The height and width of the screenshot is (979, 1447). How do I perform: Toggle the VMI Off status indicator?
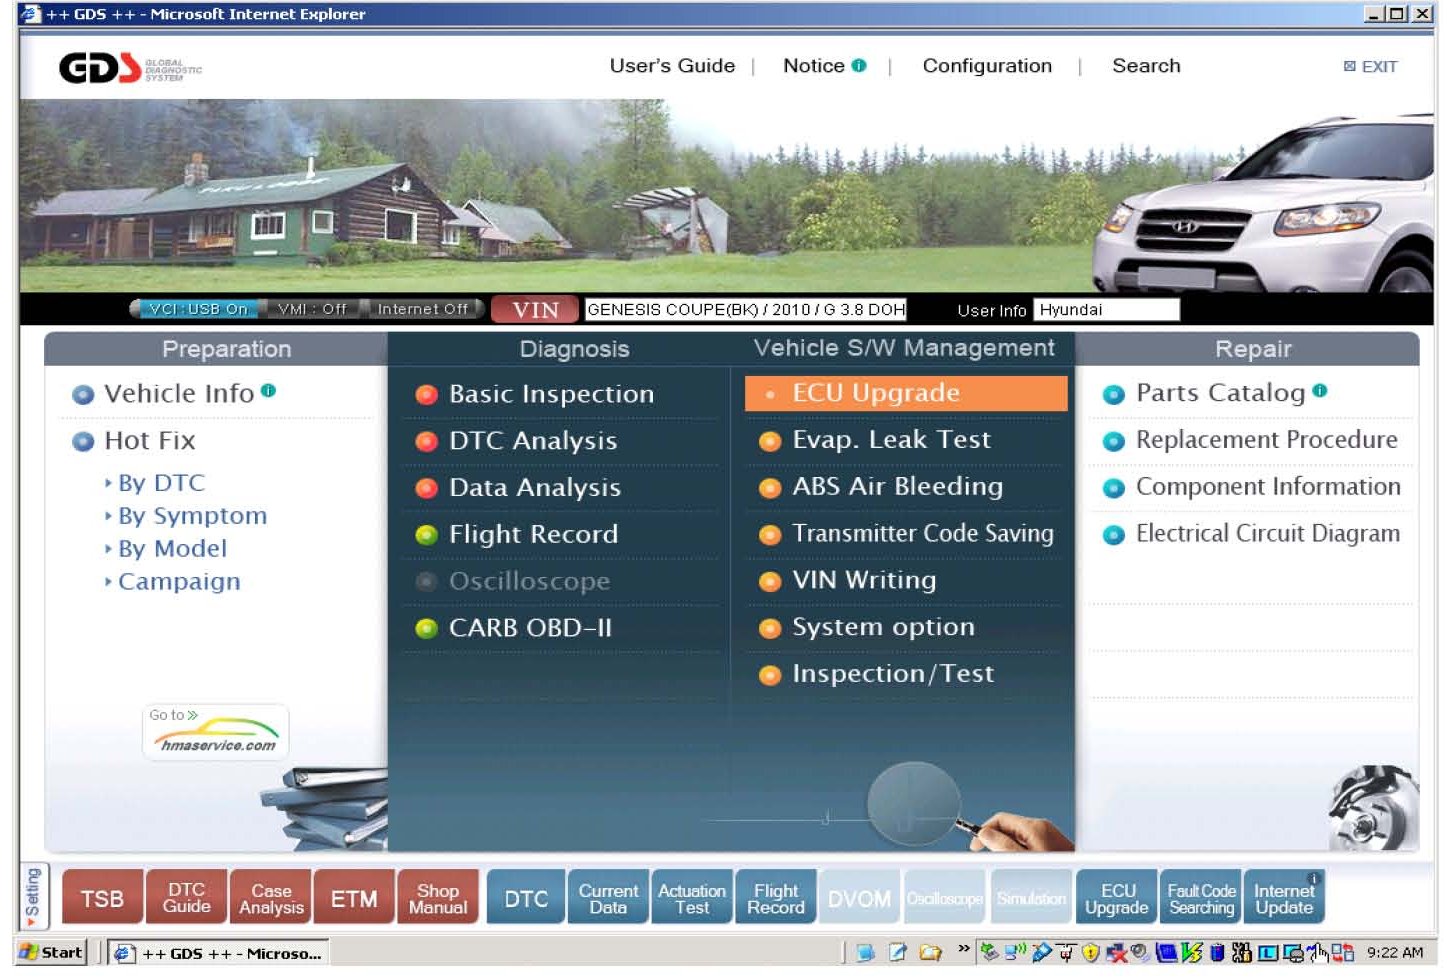point(311,309)
